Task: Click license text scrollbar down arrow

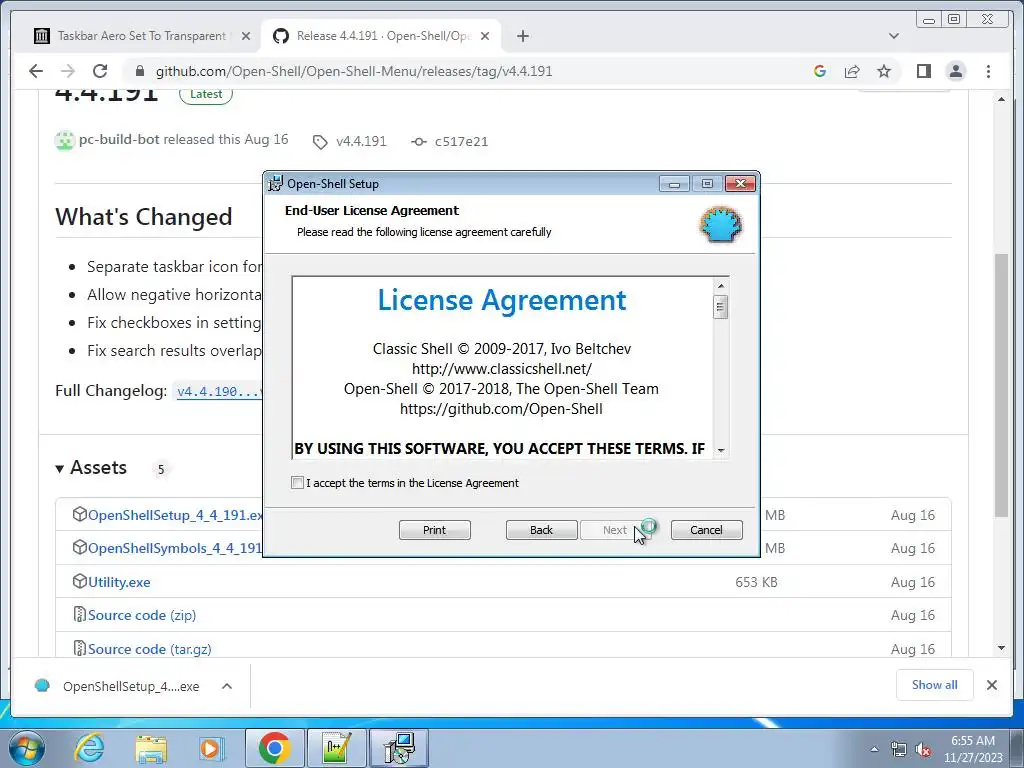Action: tap(720, 450)
